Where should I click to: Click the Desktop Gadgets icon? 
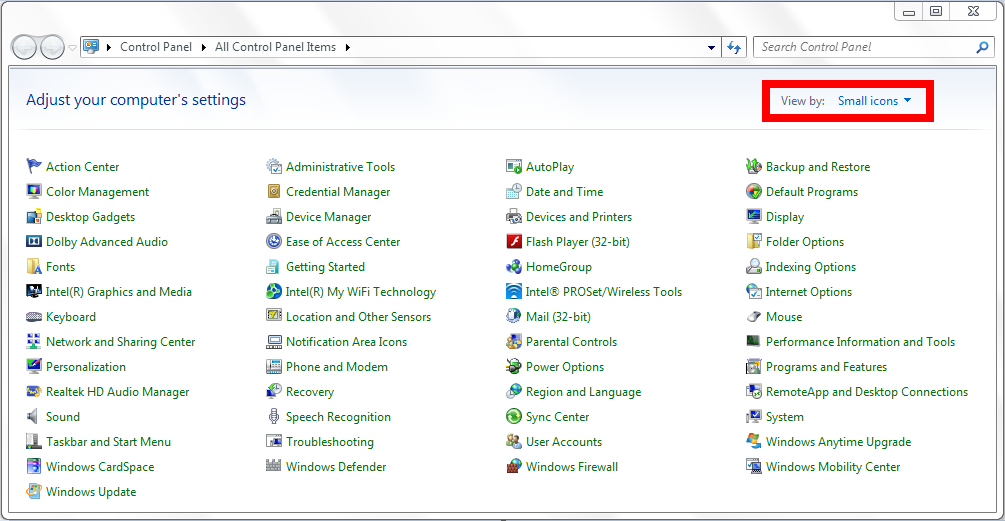point(34,217)
